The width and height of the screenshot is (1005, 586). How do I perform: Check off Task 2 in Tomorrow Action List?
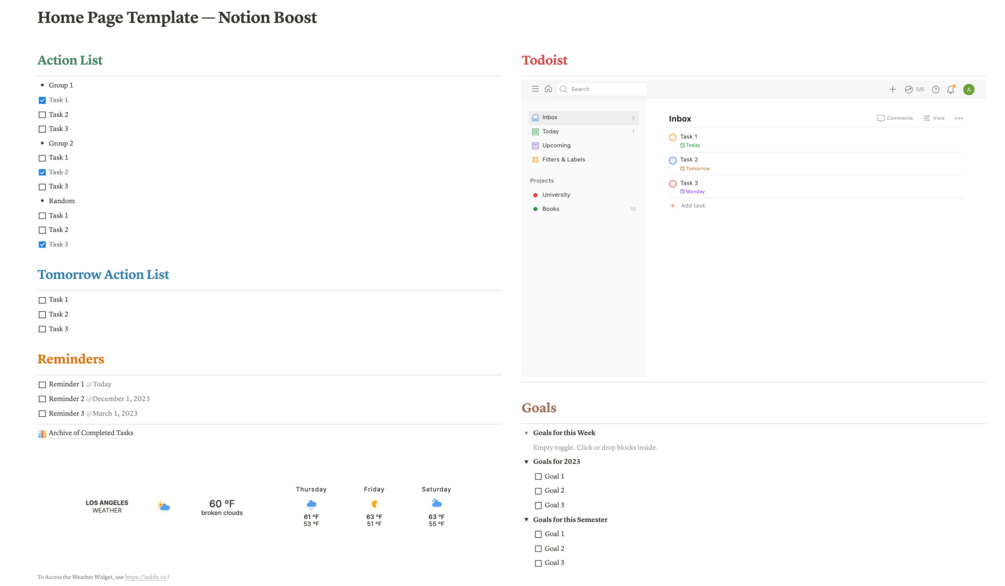point(42,313)
